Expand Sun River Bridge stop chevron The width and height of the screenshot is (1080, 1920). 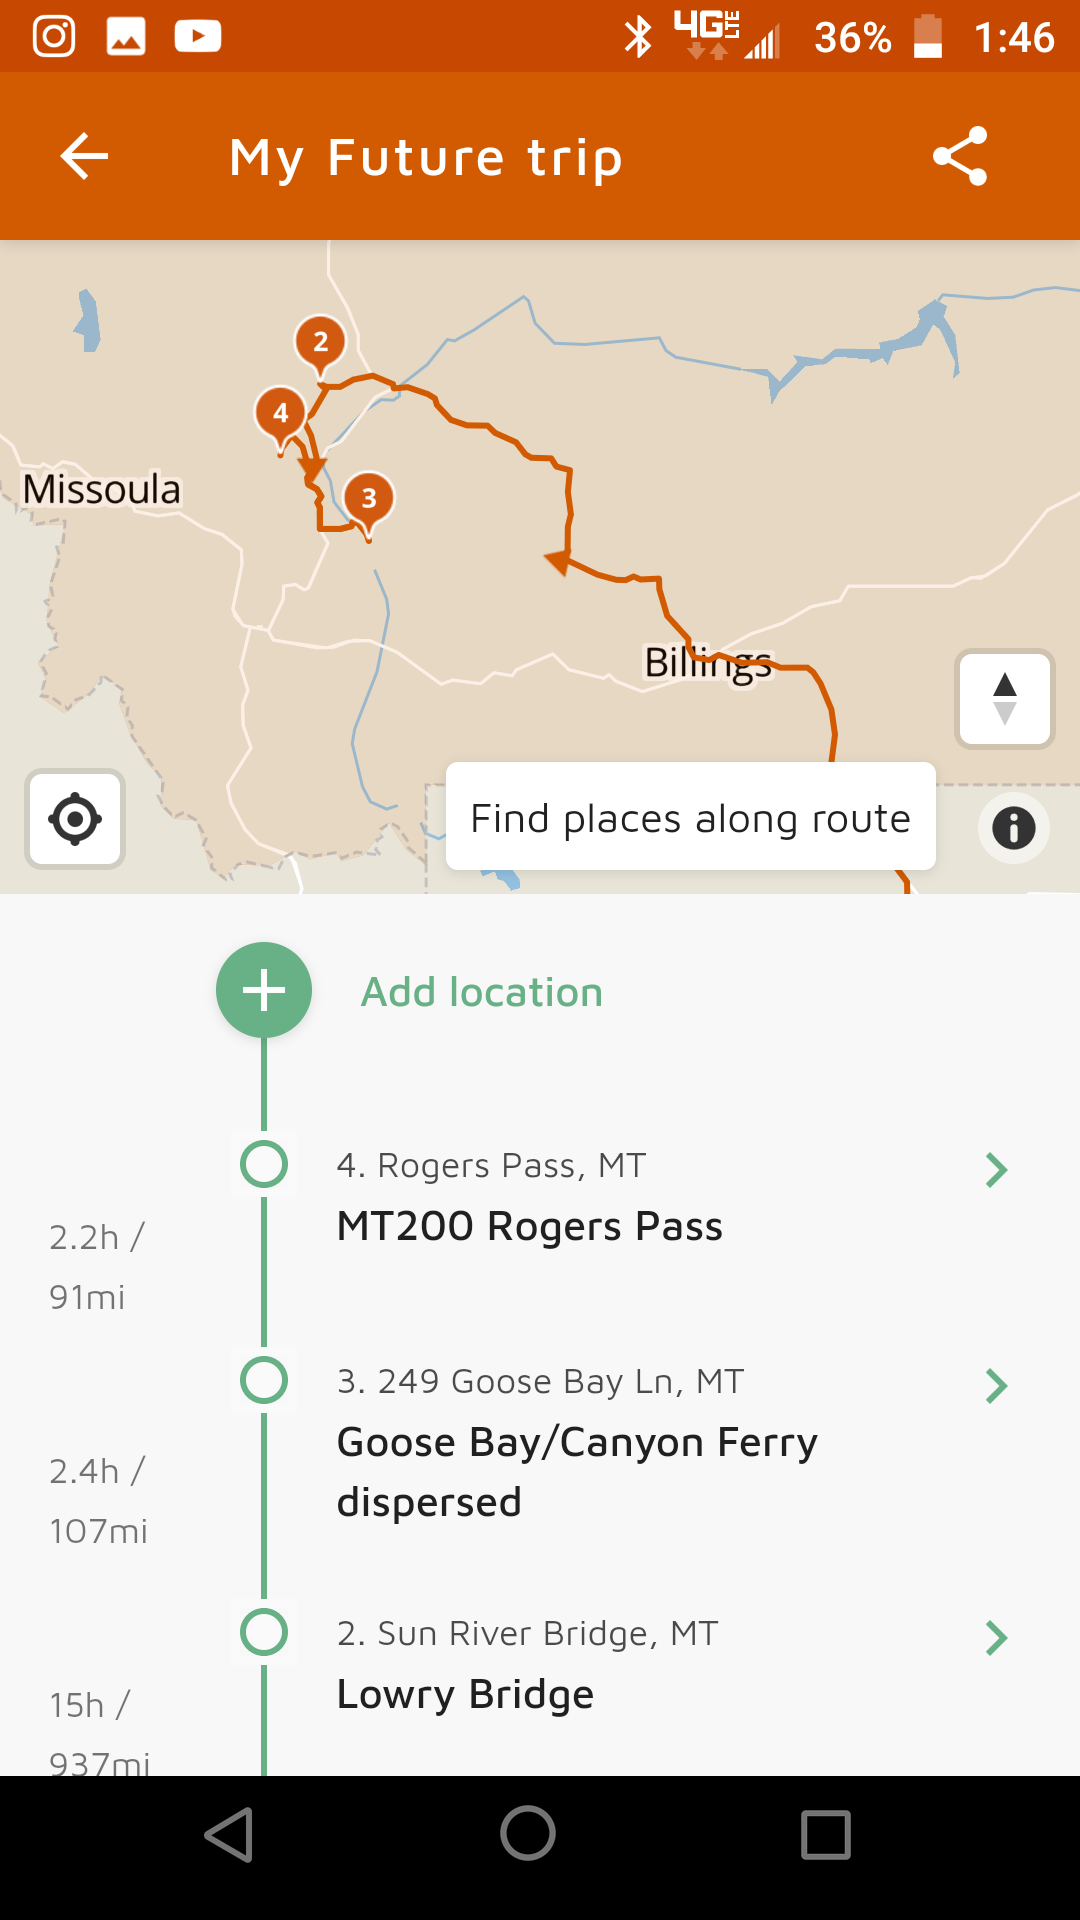[996, 1638]
